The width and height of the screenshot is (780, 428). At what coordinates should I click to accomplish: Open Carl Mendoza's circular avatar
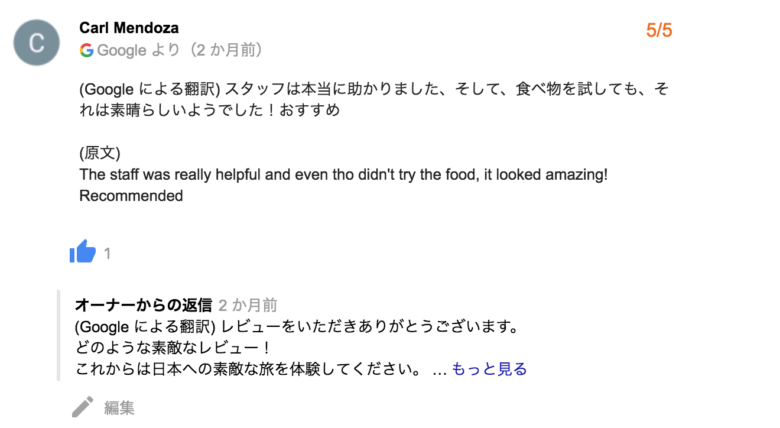(37, 43)
